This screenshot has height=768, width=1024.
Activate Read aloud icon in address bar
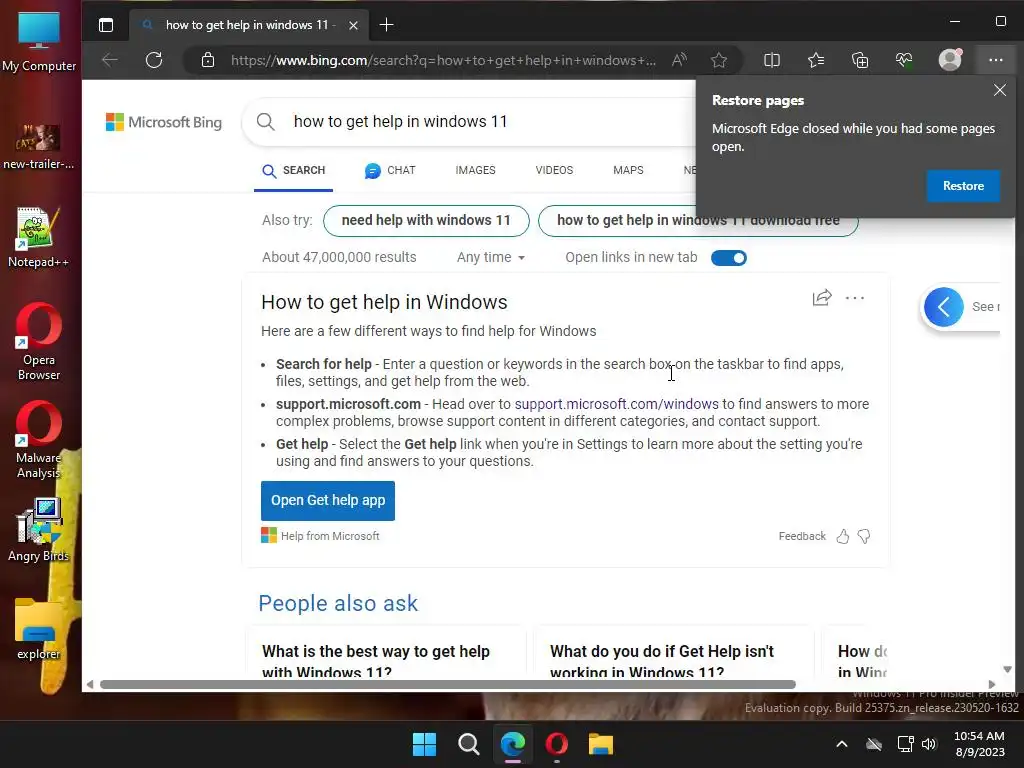point(679,60)
